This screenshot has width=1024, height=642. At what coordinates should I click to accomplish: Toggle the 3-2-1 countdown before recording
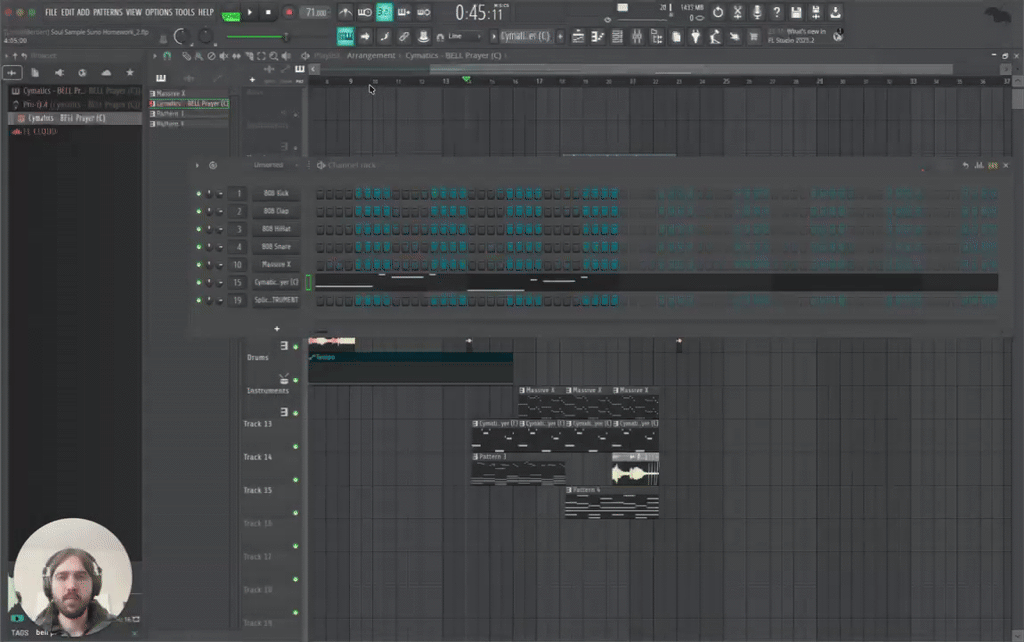[x=384, y=12]
